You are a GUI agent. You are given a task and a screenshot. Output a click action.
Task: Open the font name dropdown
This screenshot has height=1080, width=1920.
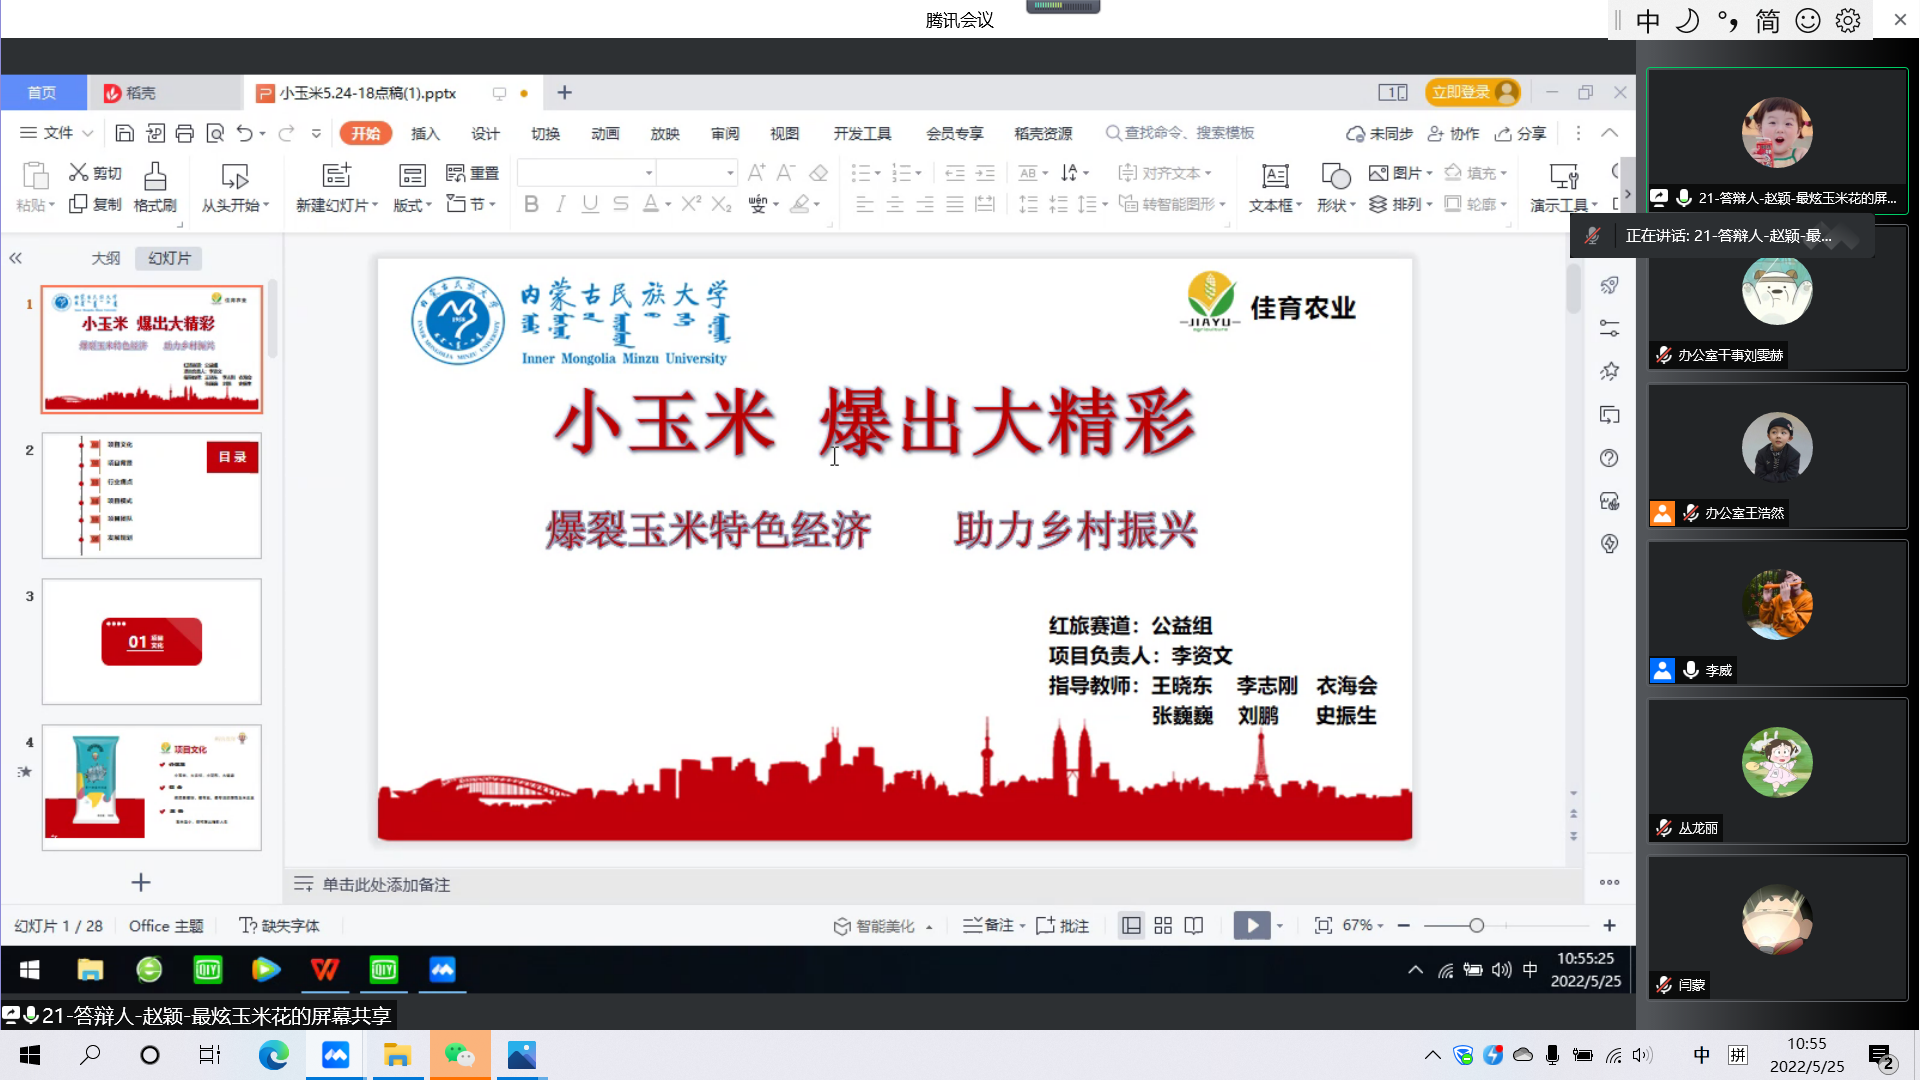tap(648, 173)
